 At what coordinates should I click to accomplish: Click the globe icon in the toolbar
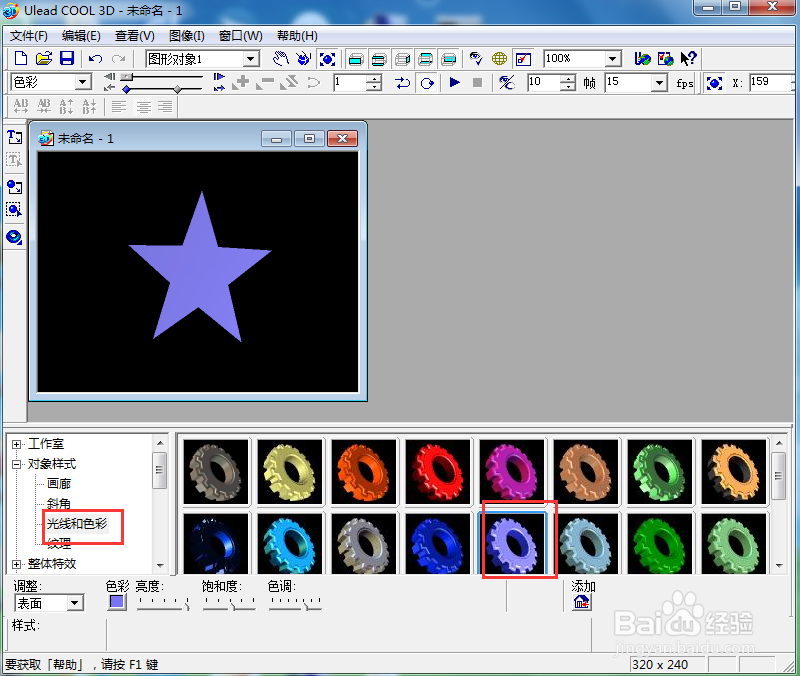coord(499,59)
